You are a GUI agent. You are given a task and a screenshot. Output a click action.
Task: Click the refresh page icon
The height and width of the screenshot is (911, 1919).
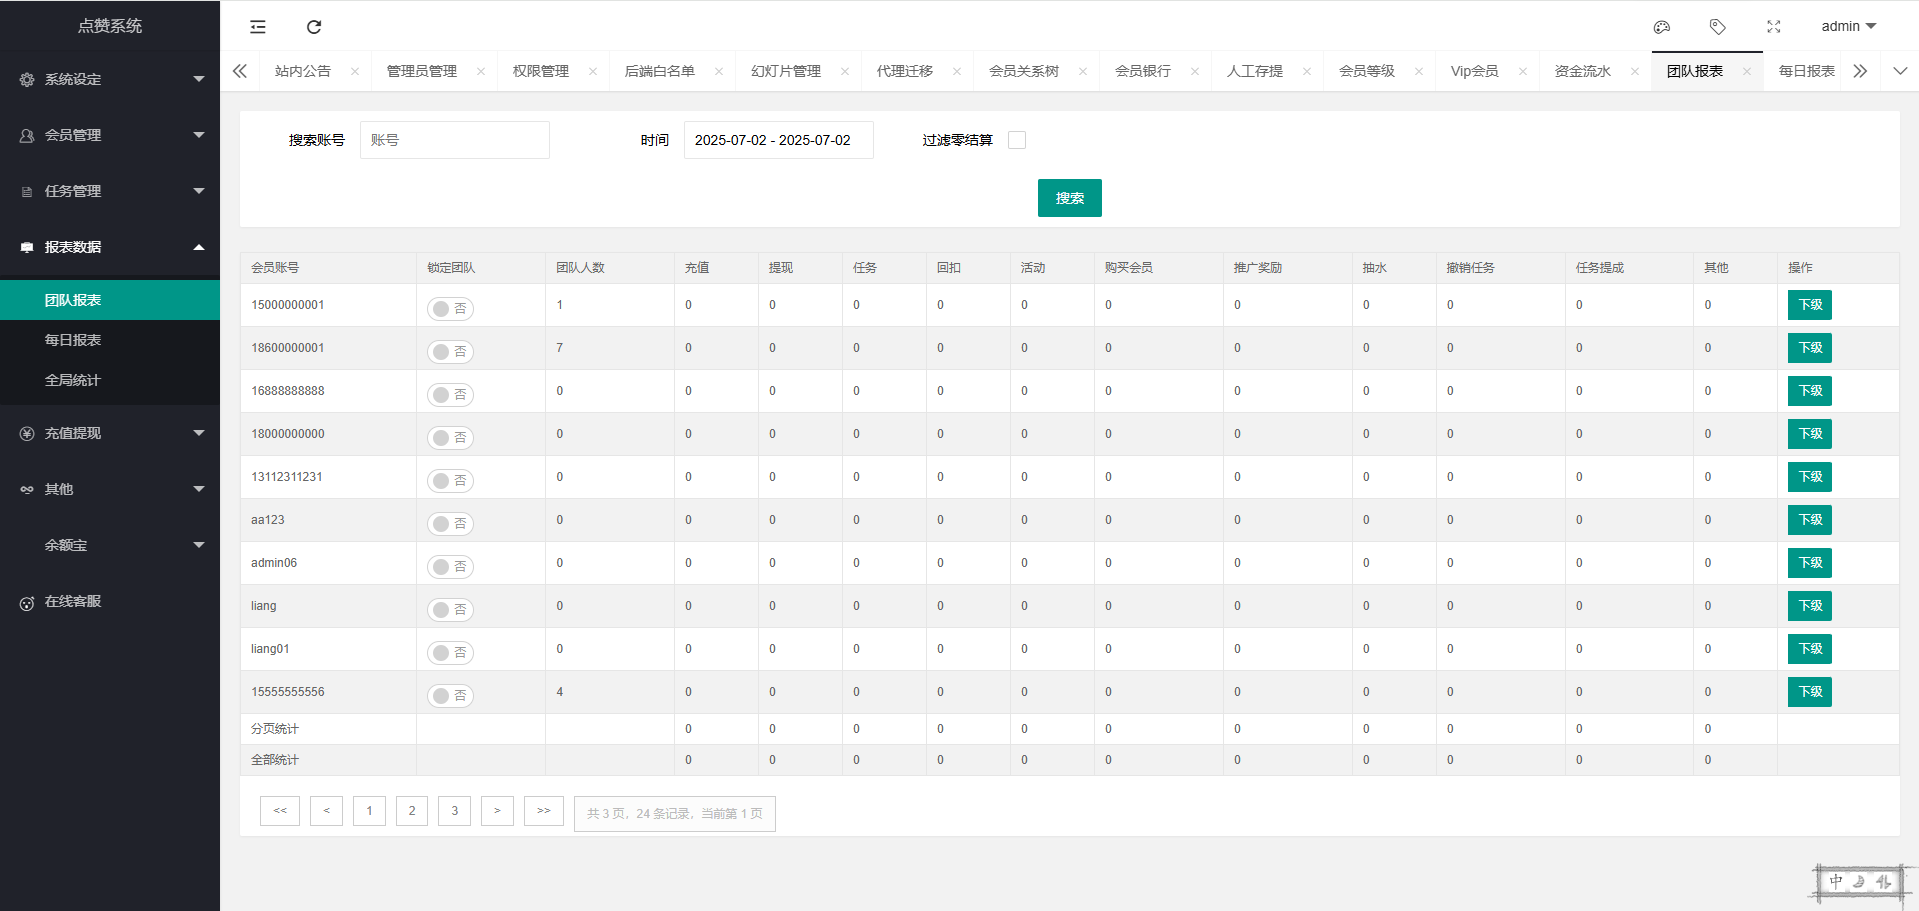[314, 27]
